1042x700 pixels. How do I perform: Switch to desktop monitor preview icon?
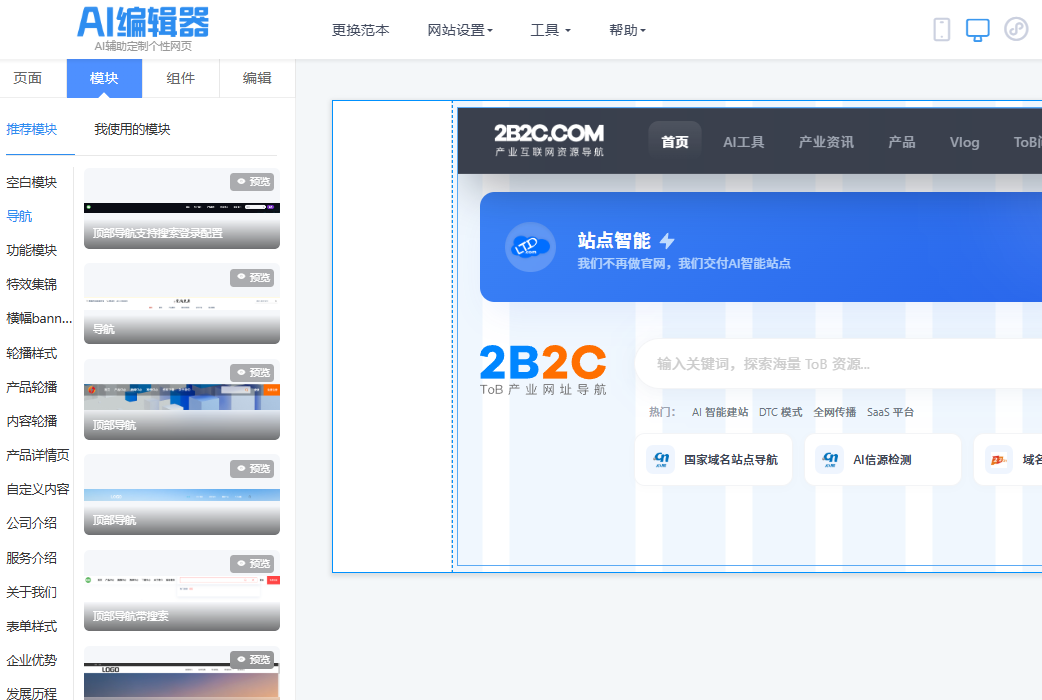point(978,30)
